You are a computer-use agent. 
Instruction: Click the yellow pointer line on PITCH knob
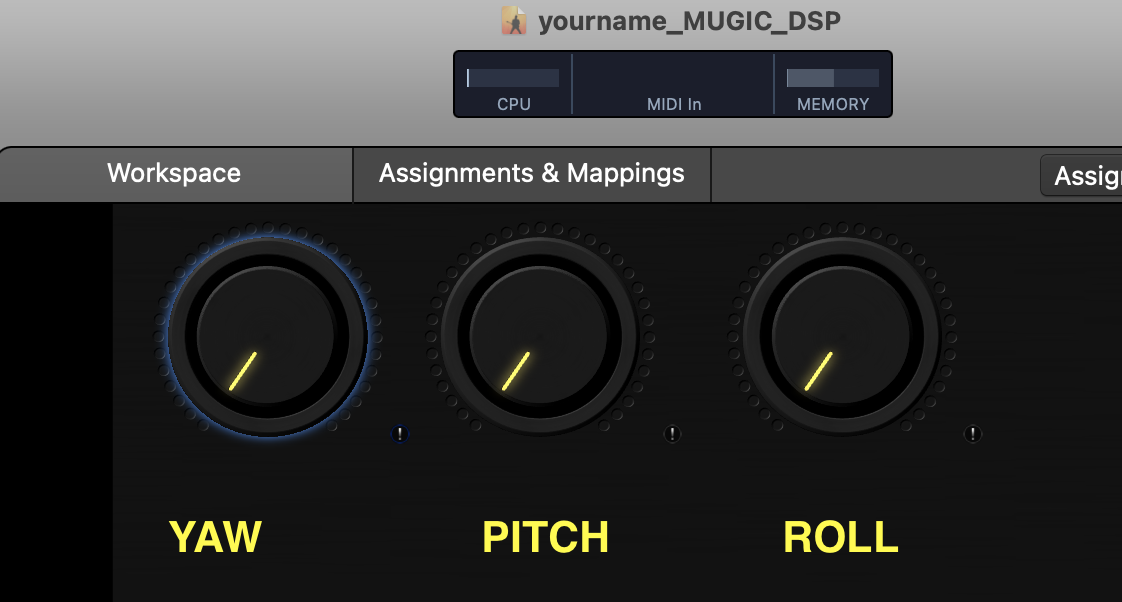[516, 371]
